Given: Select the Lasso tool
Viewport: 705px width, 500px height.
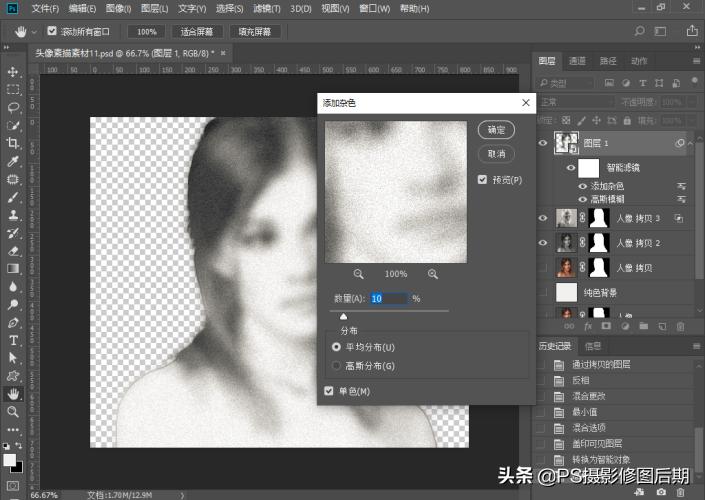Looking at the screenshot, I should [13, 107].
